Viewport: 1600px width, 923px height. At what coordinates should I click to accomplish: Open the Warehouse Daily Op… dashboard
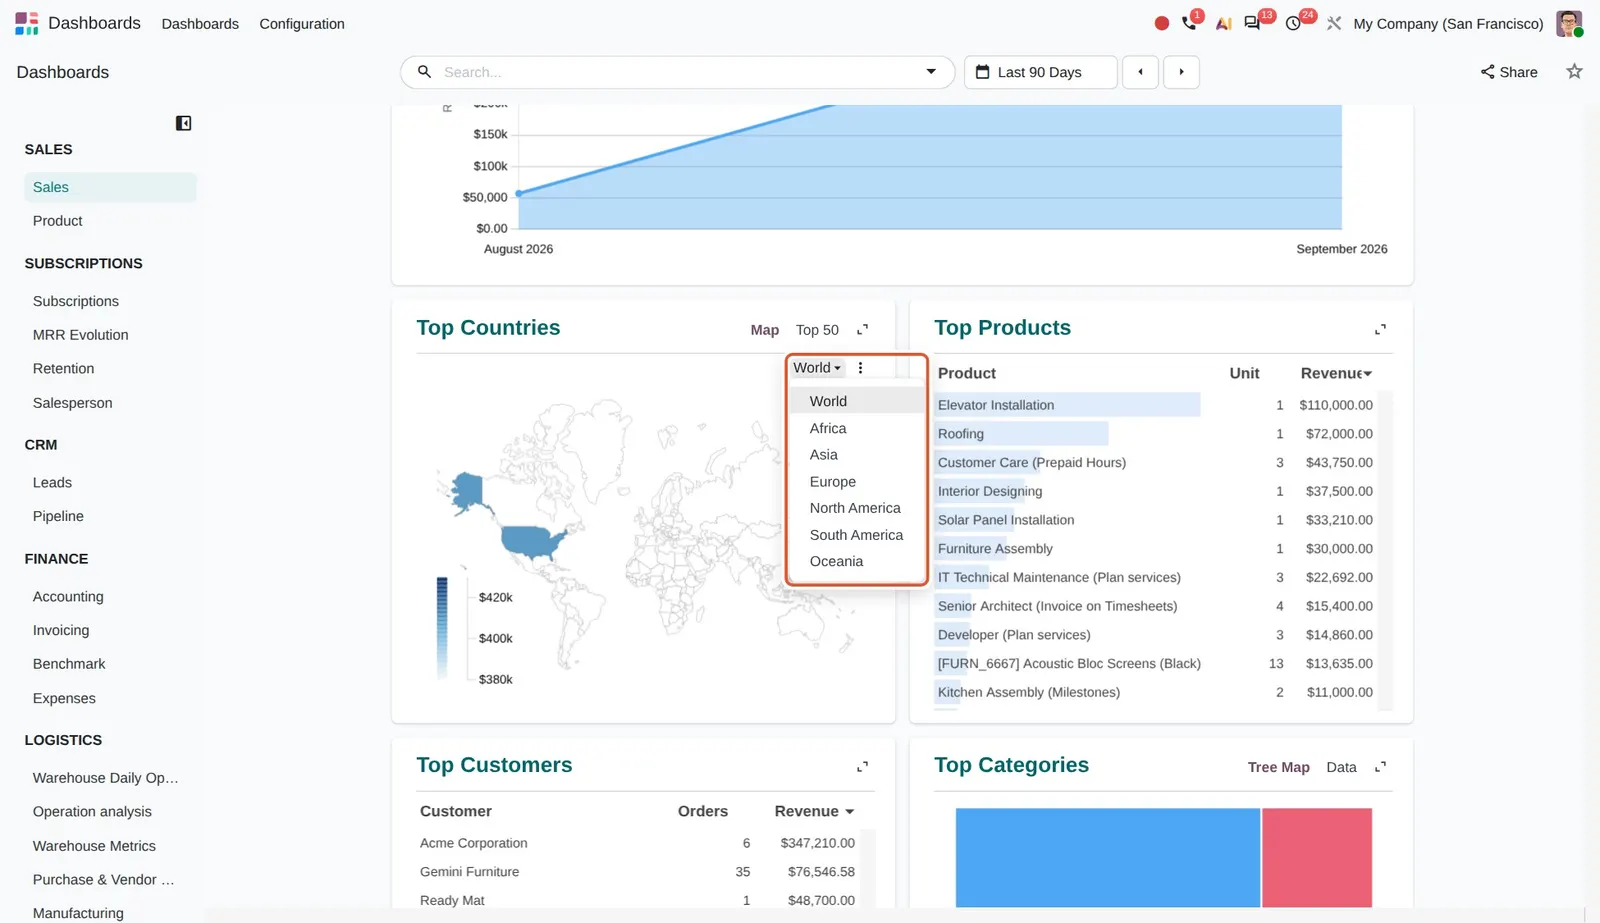[x=110, y=778]
